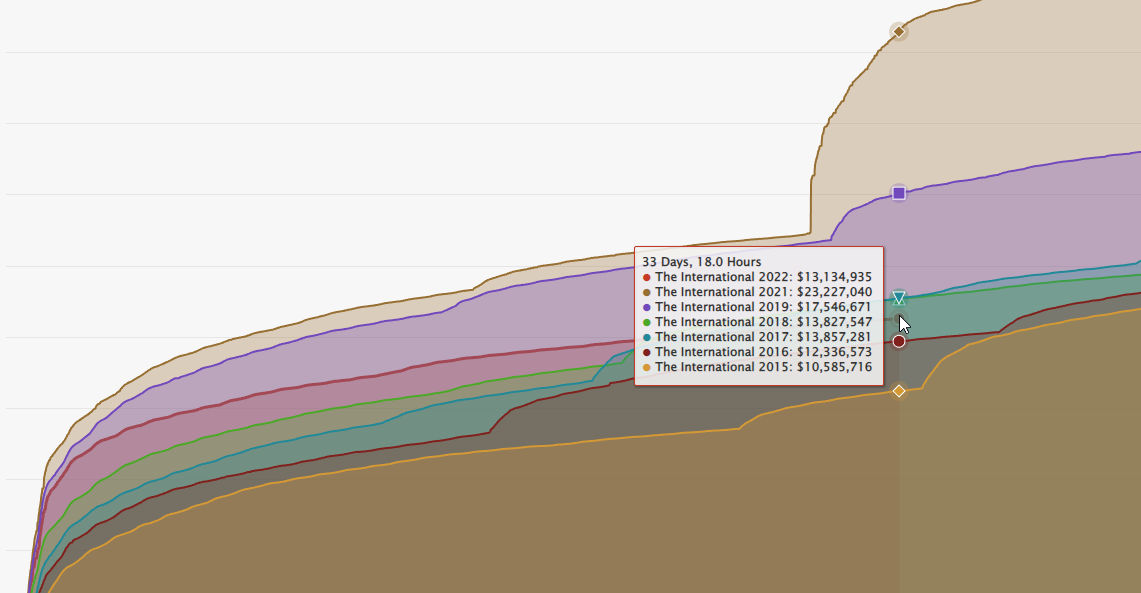Viewport: 1141px width, 593px height.
Task: Click the red bullet beside International 2022
Action: 647,278
